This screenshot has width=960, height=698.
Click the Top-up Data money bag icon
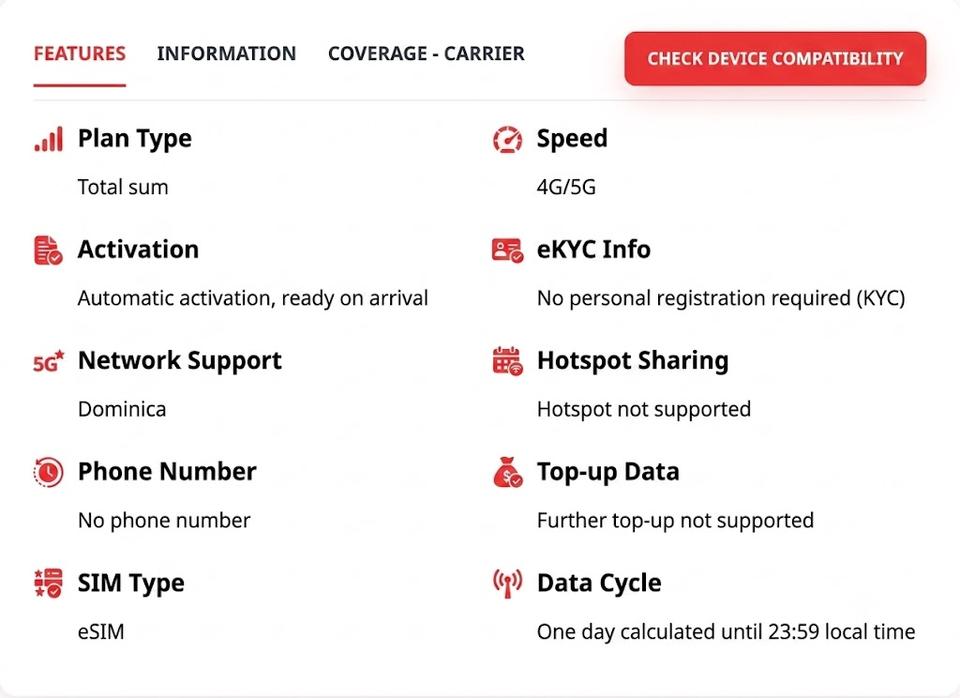click(x=508, y=472)
